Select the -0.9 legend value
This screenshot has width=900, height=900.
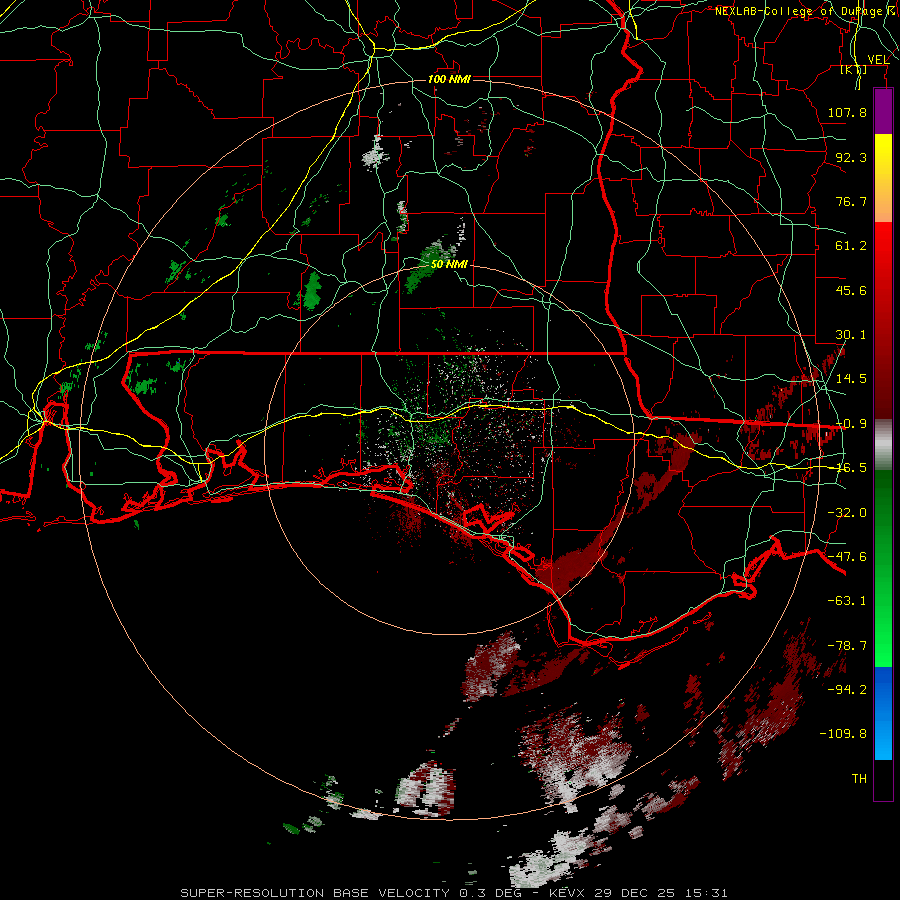(851, 424)
